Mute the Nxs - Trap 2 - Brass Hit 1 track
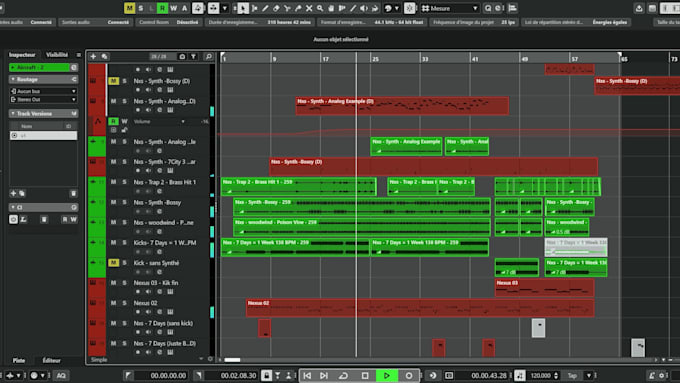This screenshot has width=680, height=383. click(114, 182)
